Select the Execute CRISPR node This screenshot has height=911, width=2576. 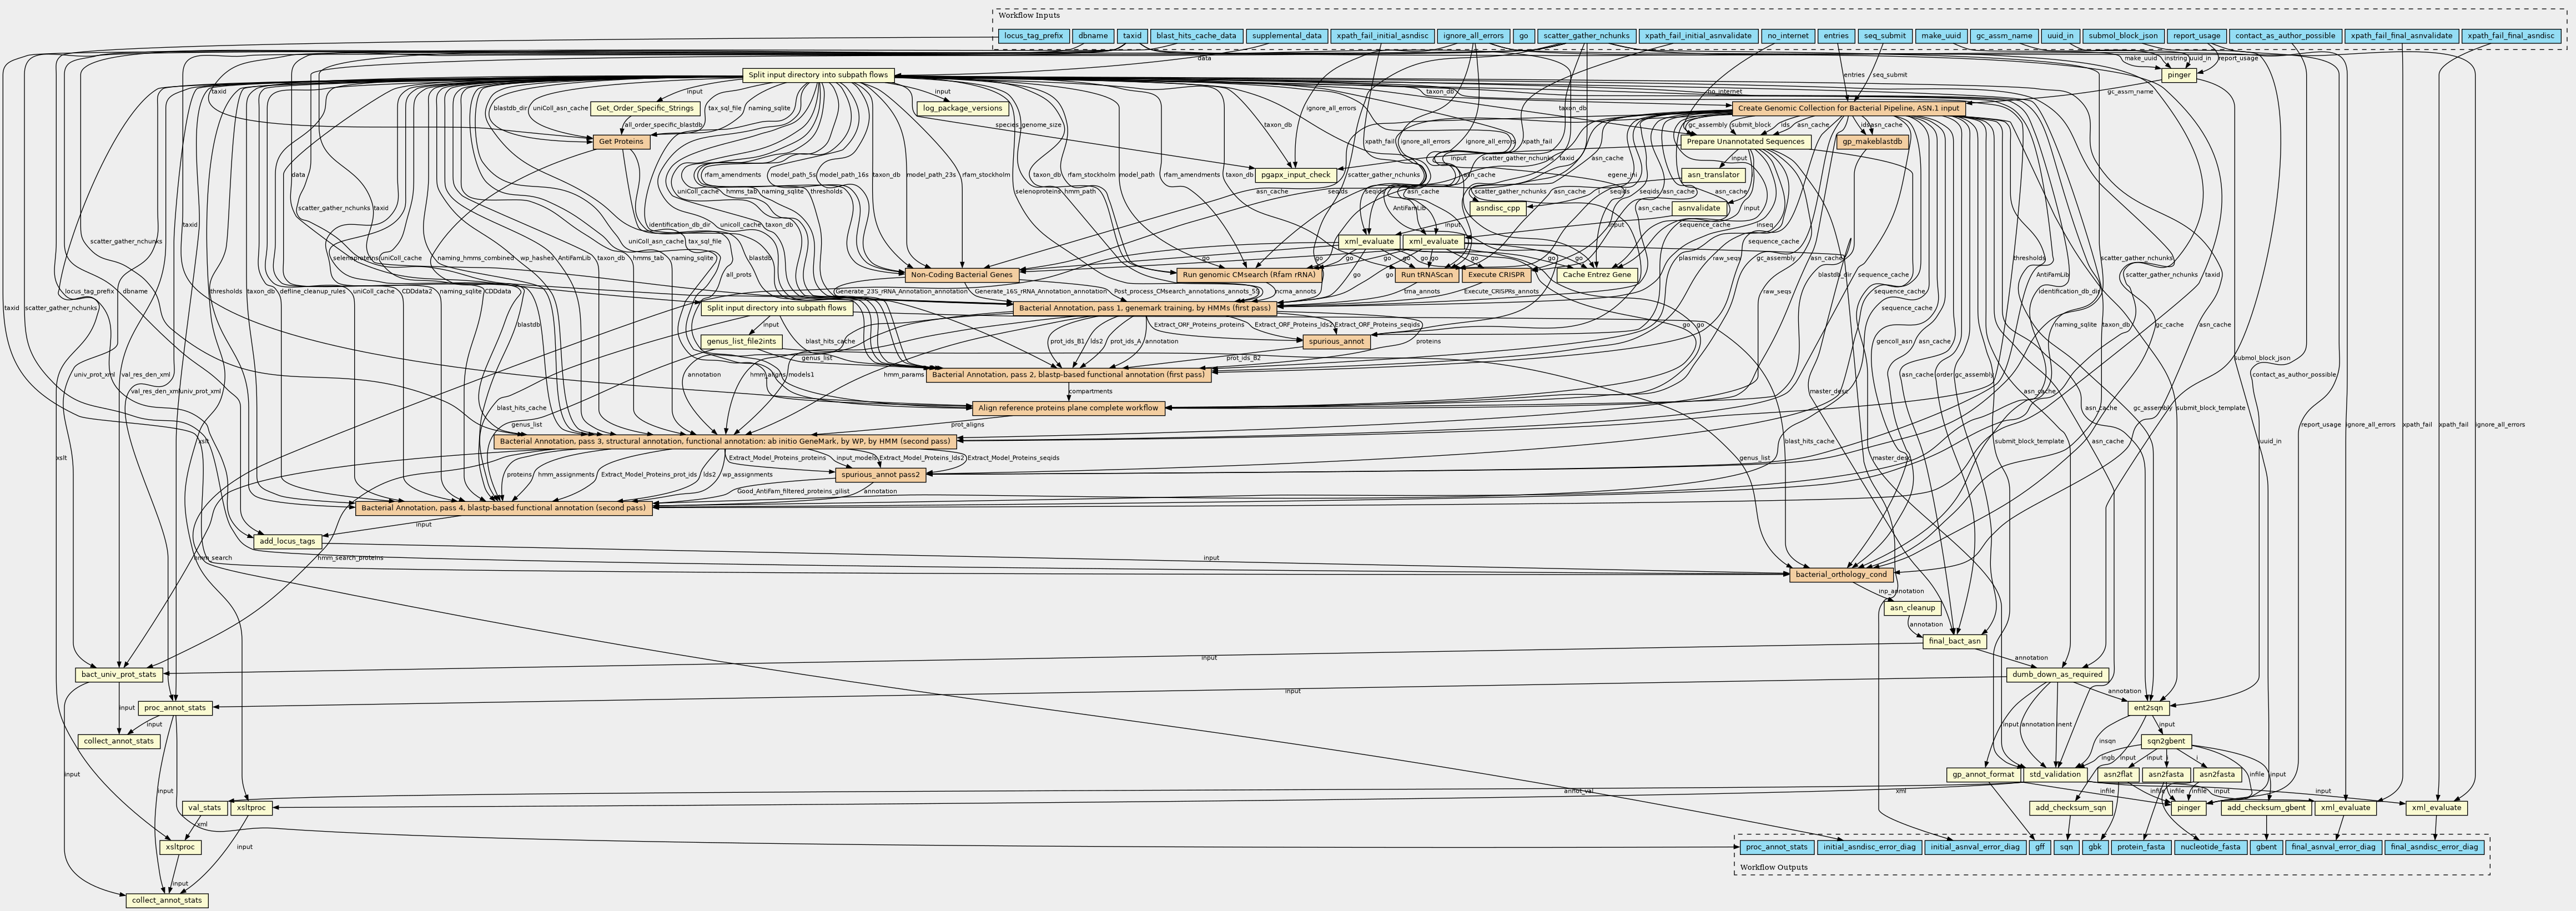click(1496, 274)
